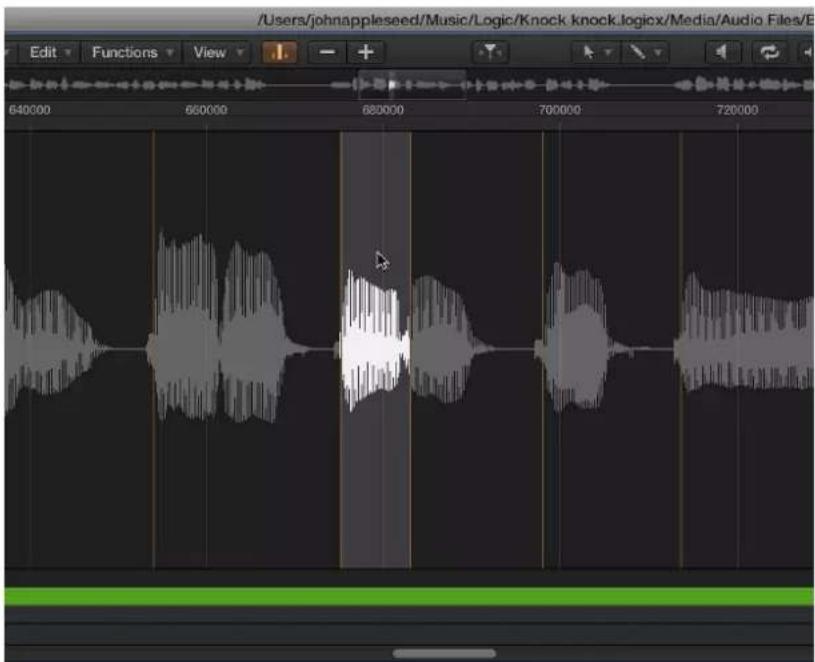Click the horizontal scrollbar thumb at bottom
This screenshot has width=815, height=662.
(444, 653)
